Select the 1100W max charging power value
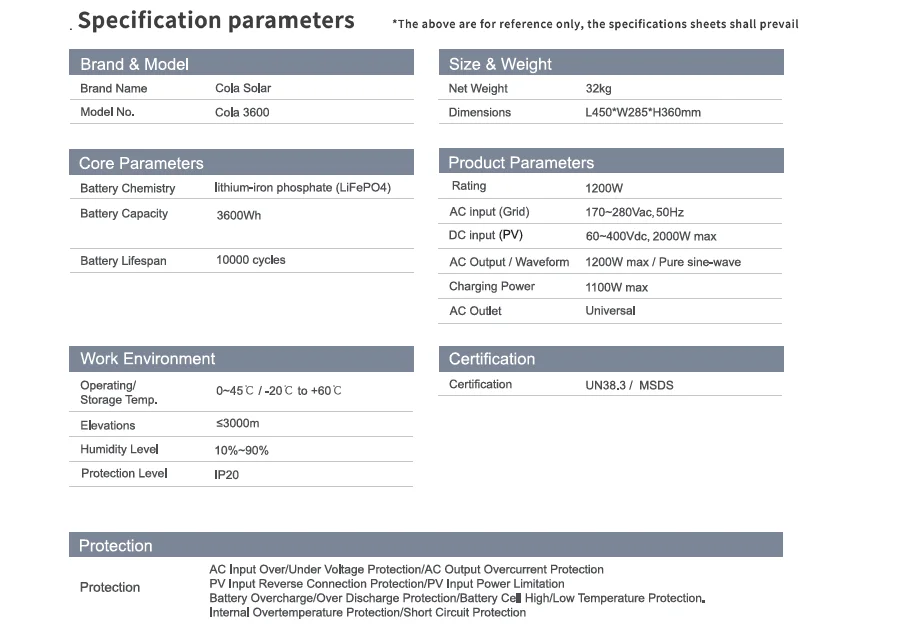The width and height of the screenshot is (903, 624). pos(616,287)
